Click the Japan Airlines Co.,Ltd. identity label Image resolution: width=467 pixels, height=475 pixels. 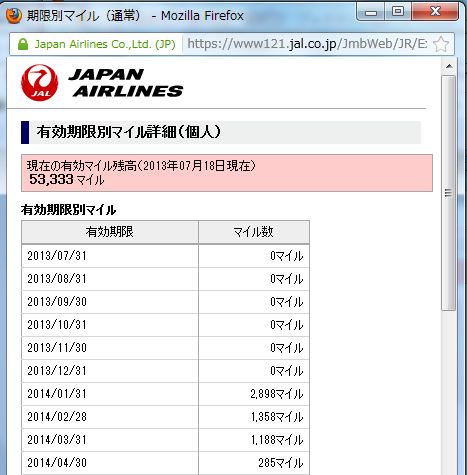tap(105, 44)
